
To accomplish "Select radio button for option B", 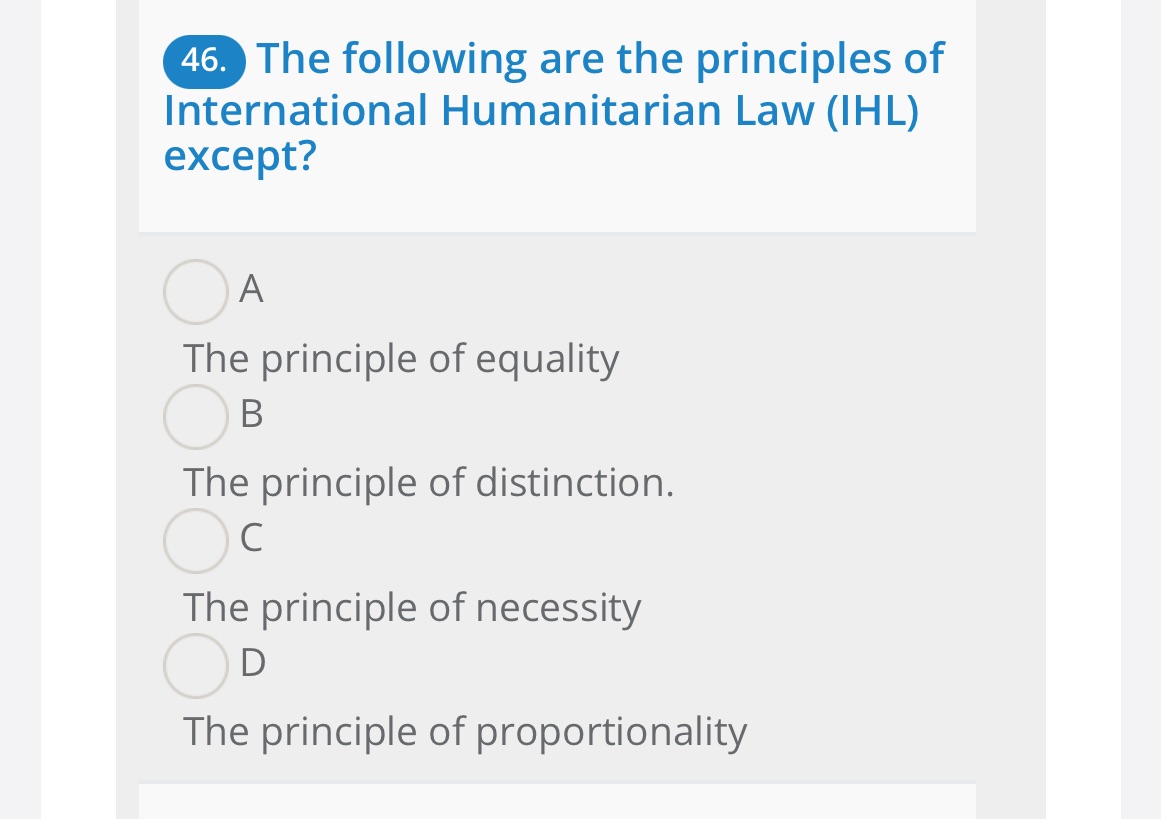I will coord(195,417).
